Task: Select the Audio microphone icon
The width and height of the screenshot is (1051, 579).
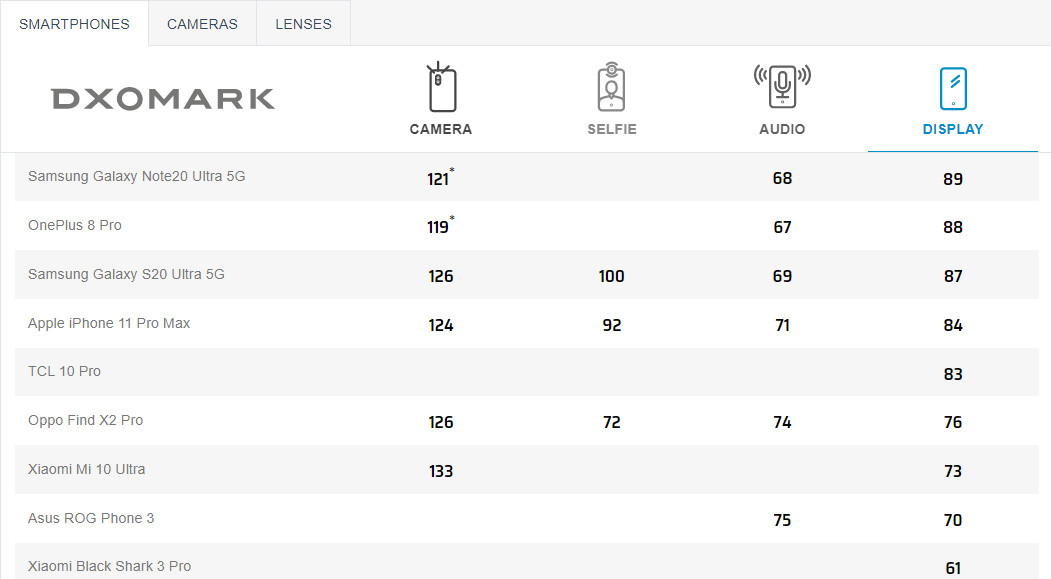Action: pyautogui.click(x=782, y=86)
